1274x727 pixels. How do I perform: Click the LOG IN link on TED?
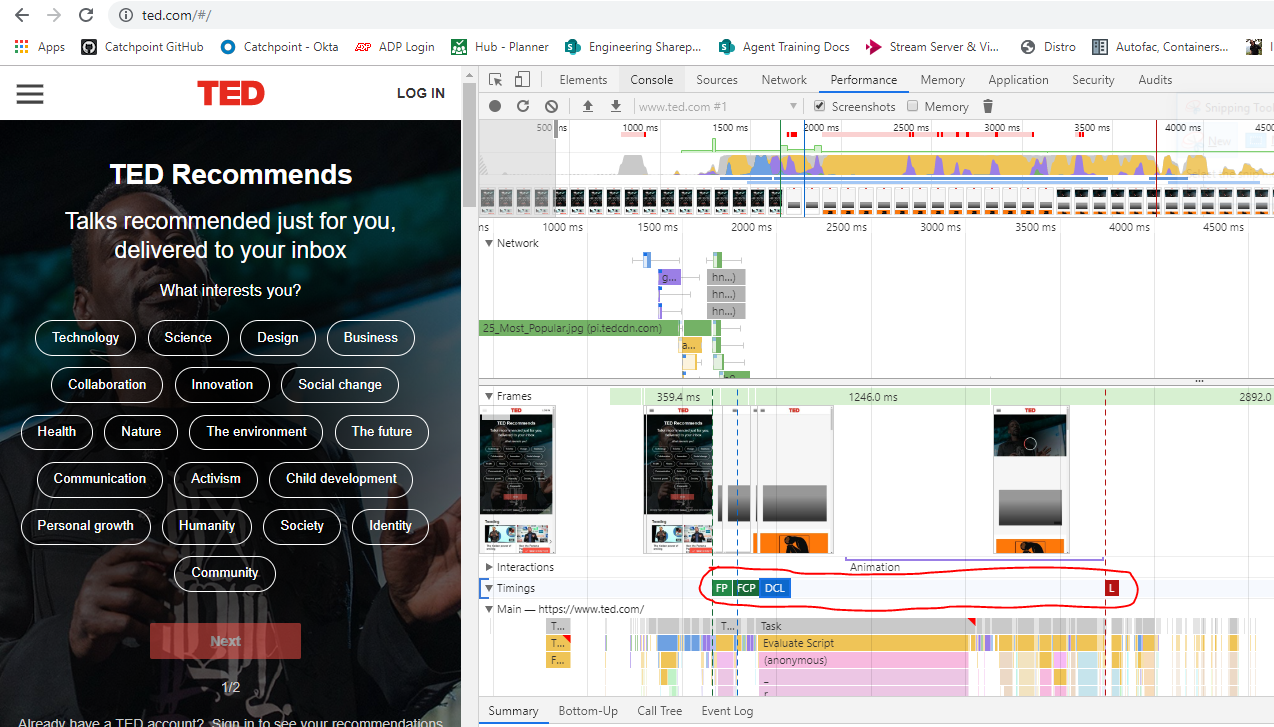coord(421,93)
